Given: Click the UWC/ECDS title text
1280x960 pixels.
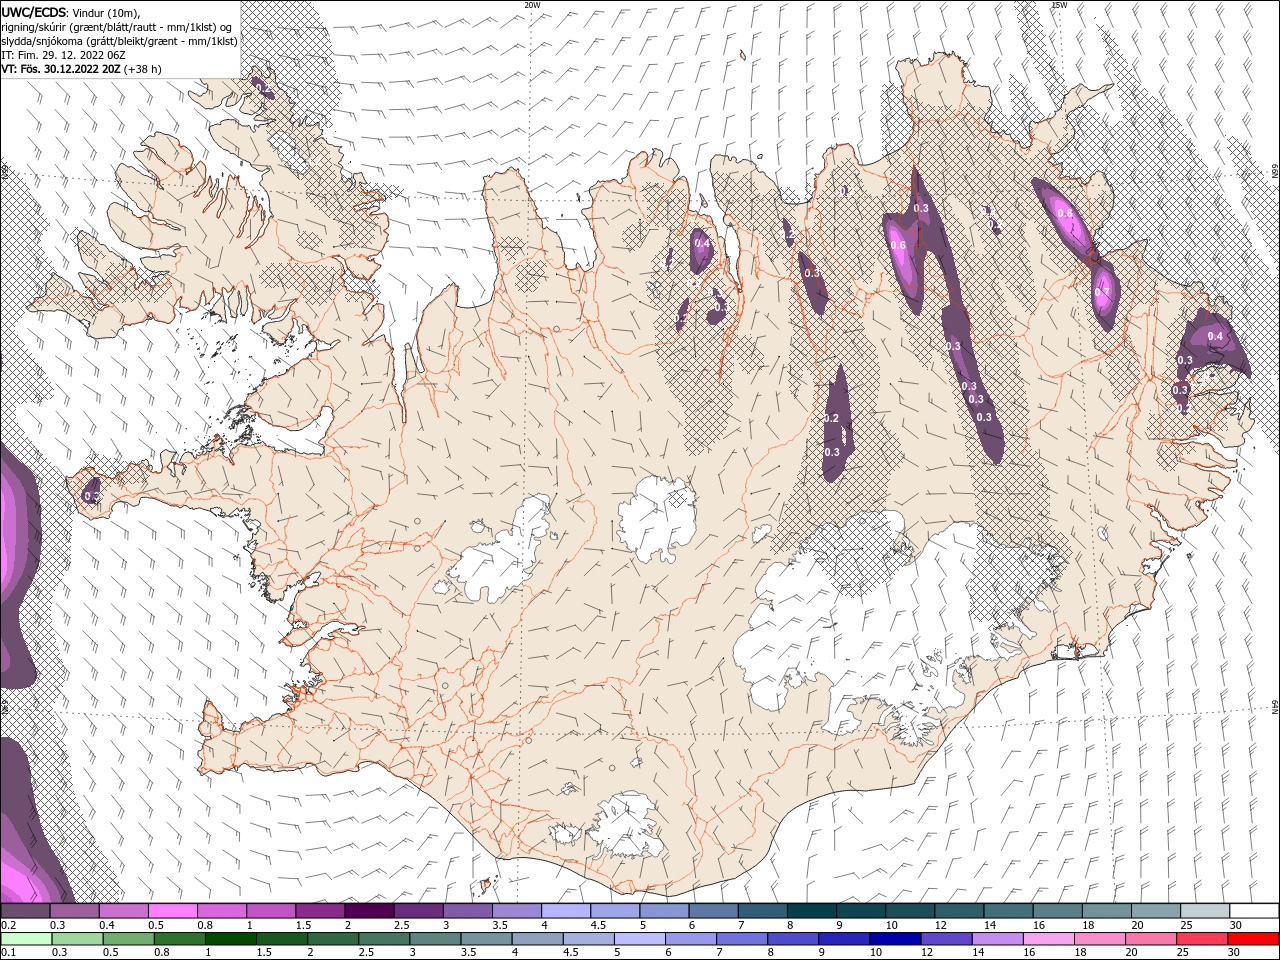Looking at the screenshot, I should [33, 11].
